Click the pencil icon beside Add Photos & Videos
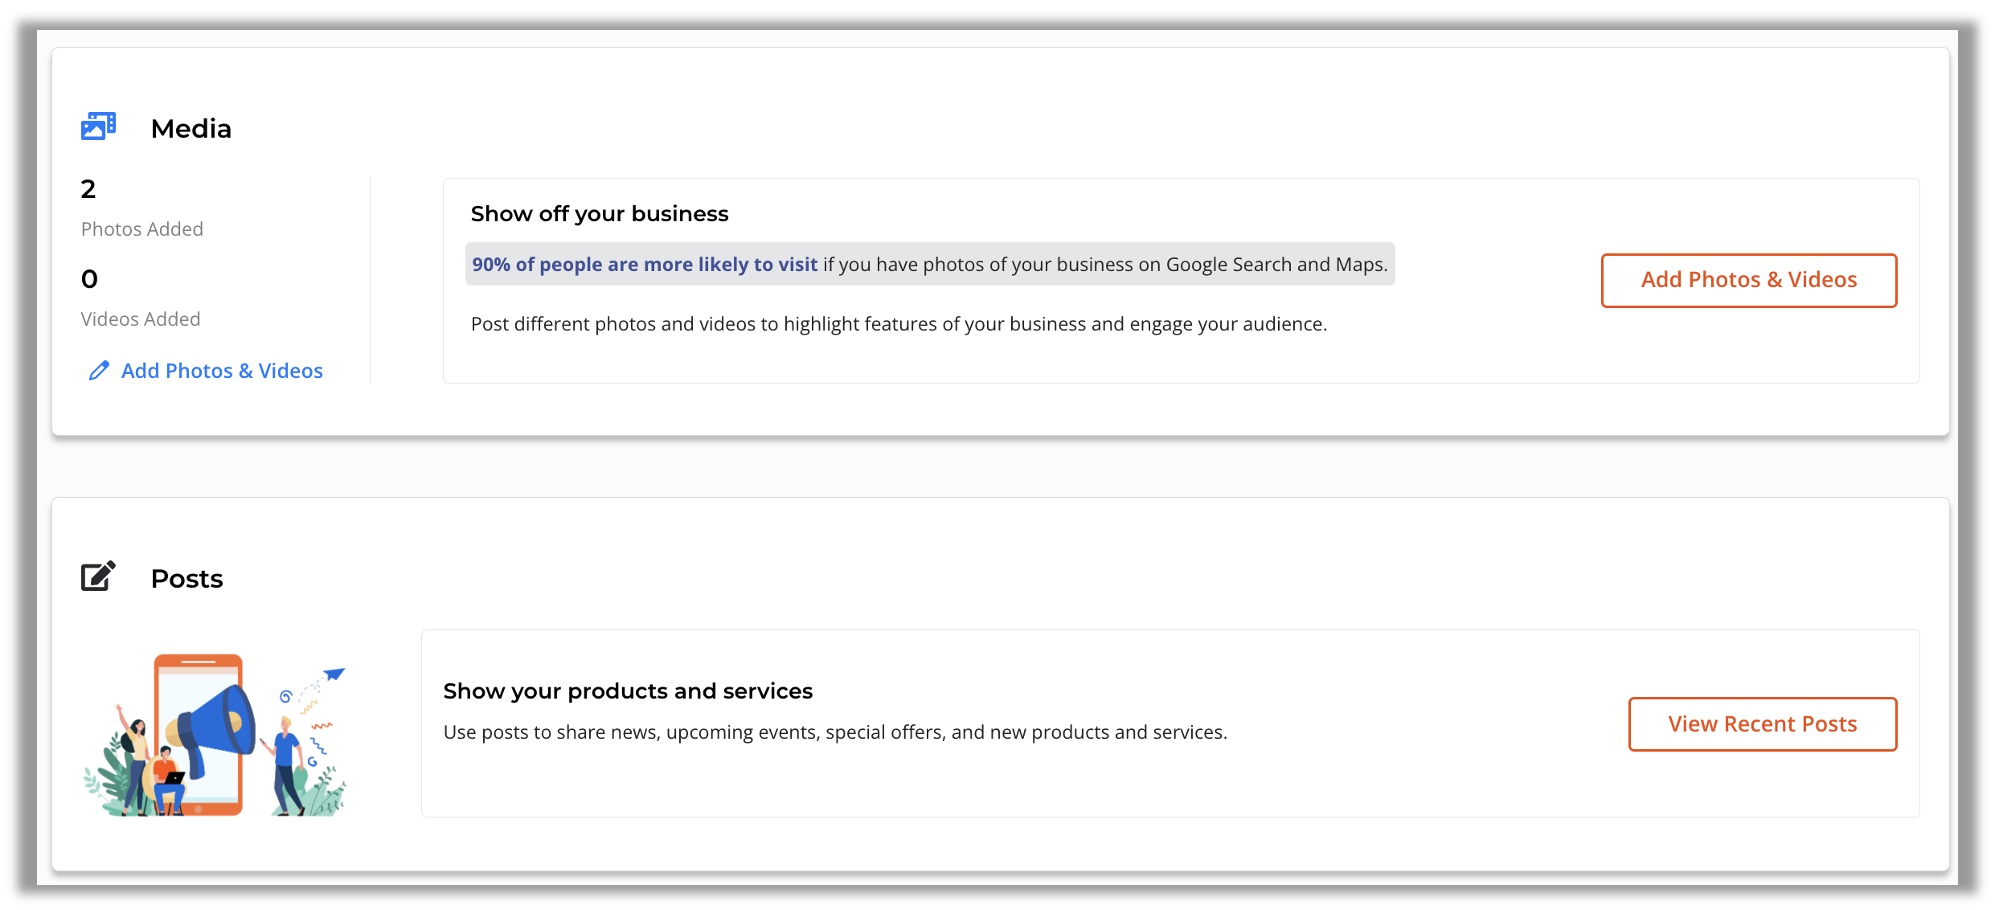Screen dimensions: 1996x910 98,371
